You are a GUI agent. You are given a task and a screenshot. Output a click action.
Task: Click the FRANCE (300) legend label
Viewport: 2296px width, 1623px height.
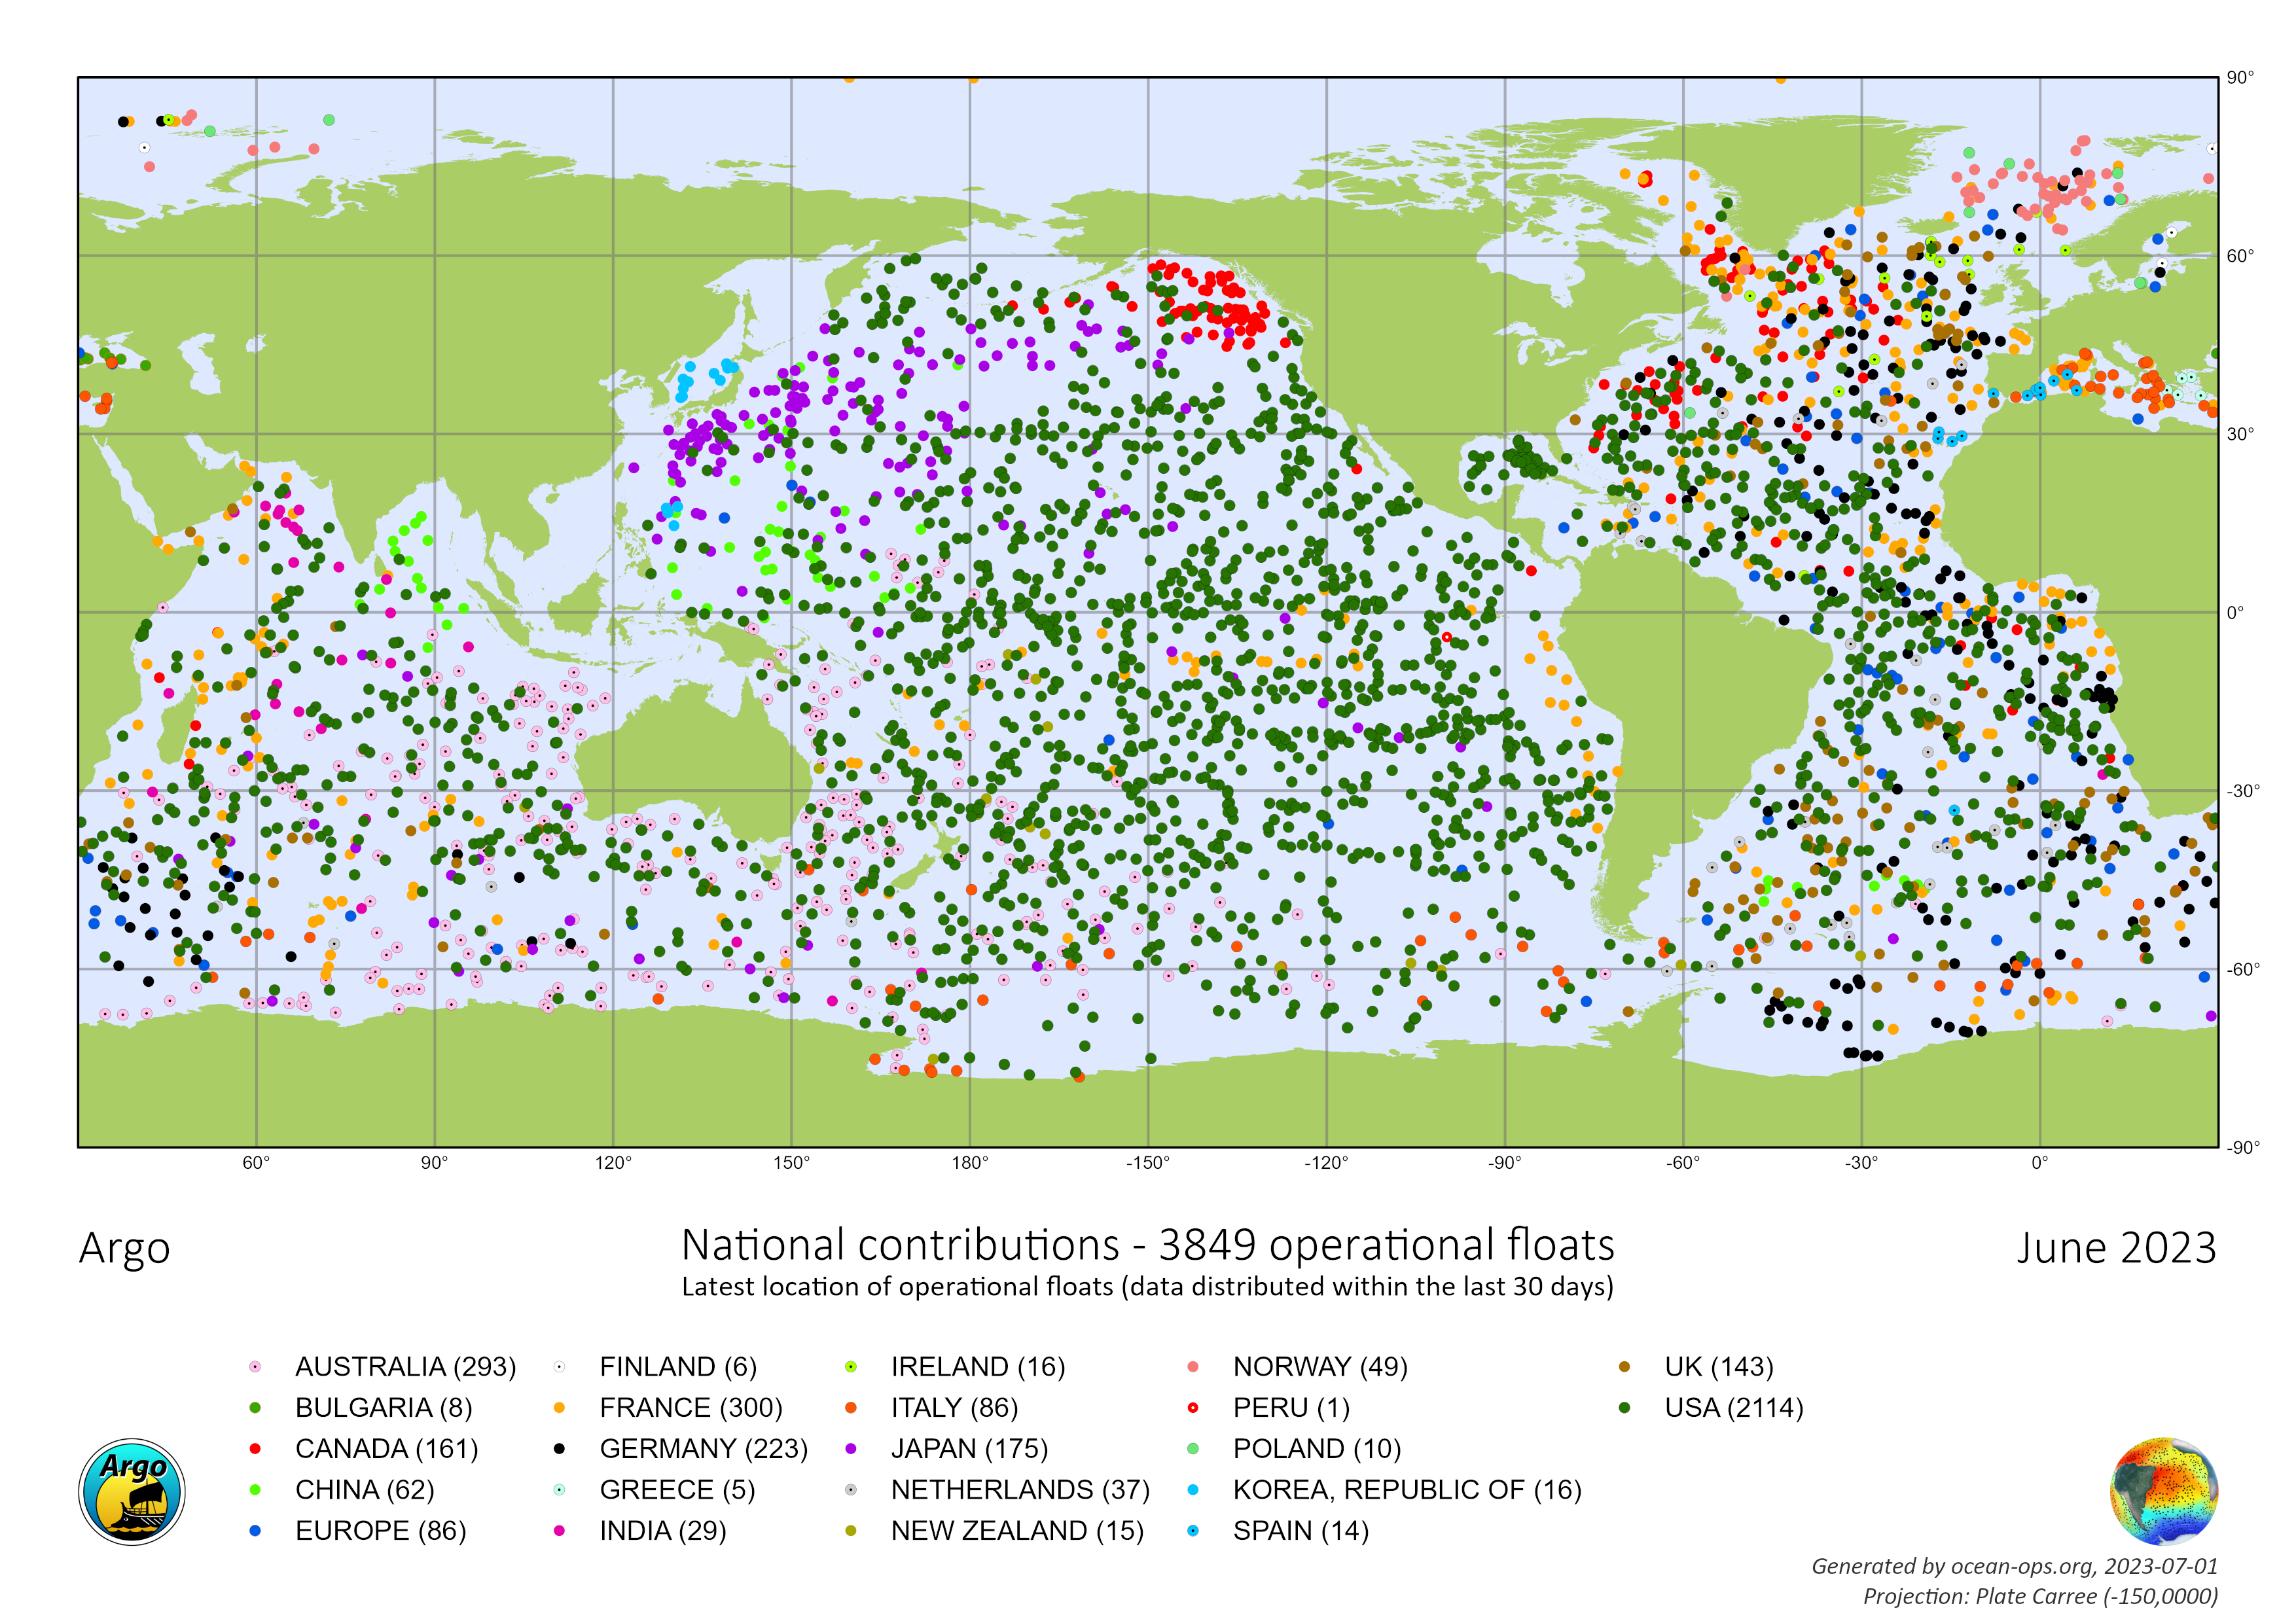(x=690, y=1407)
